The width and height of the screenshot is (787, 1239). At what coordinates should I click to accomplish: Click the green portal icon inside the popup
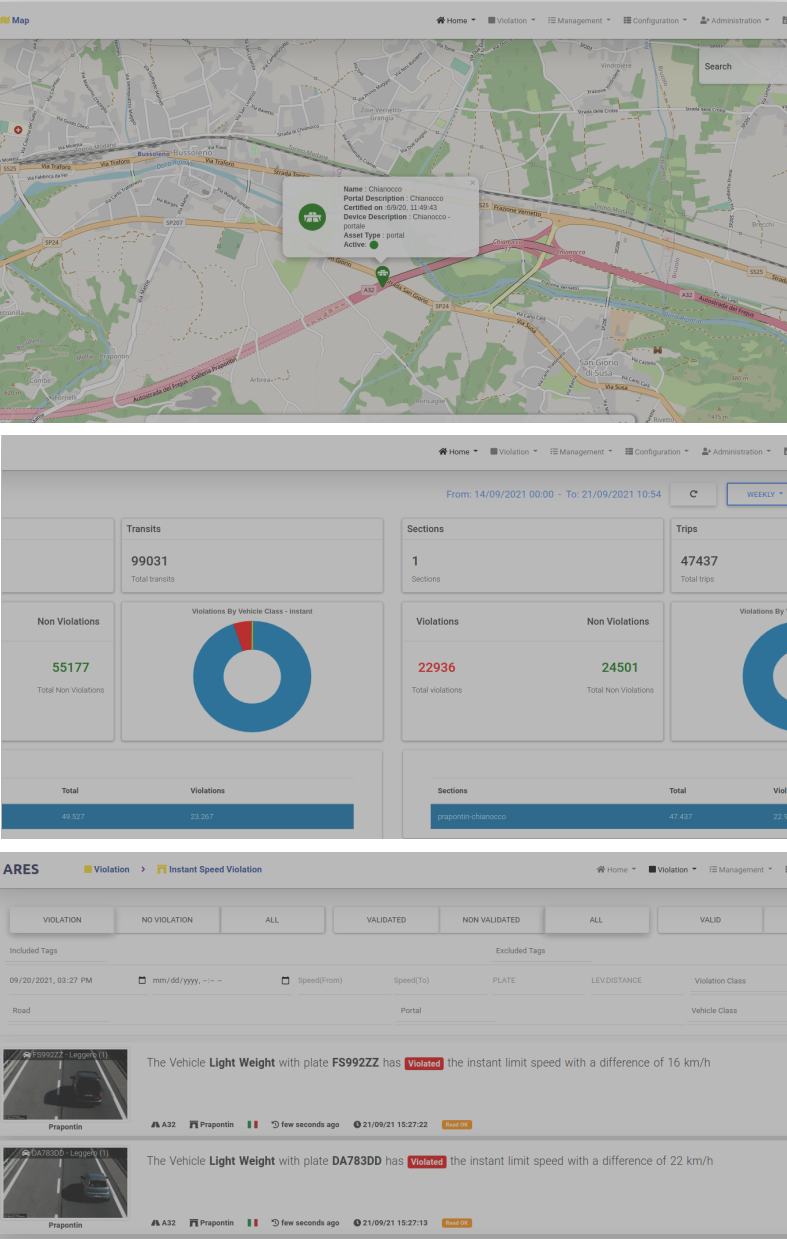313,216
